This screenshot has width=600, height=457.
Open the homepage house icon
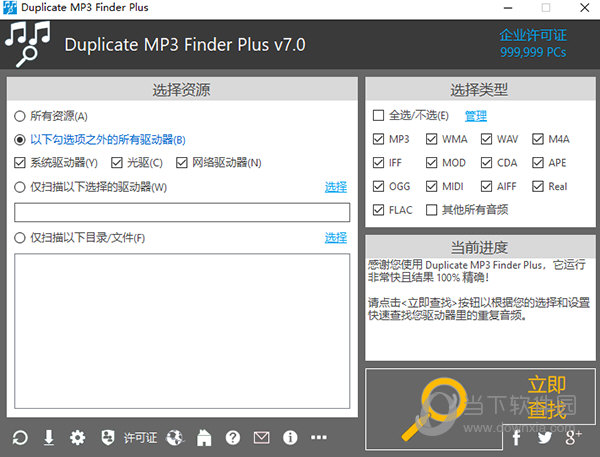[204, 437]
